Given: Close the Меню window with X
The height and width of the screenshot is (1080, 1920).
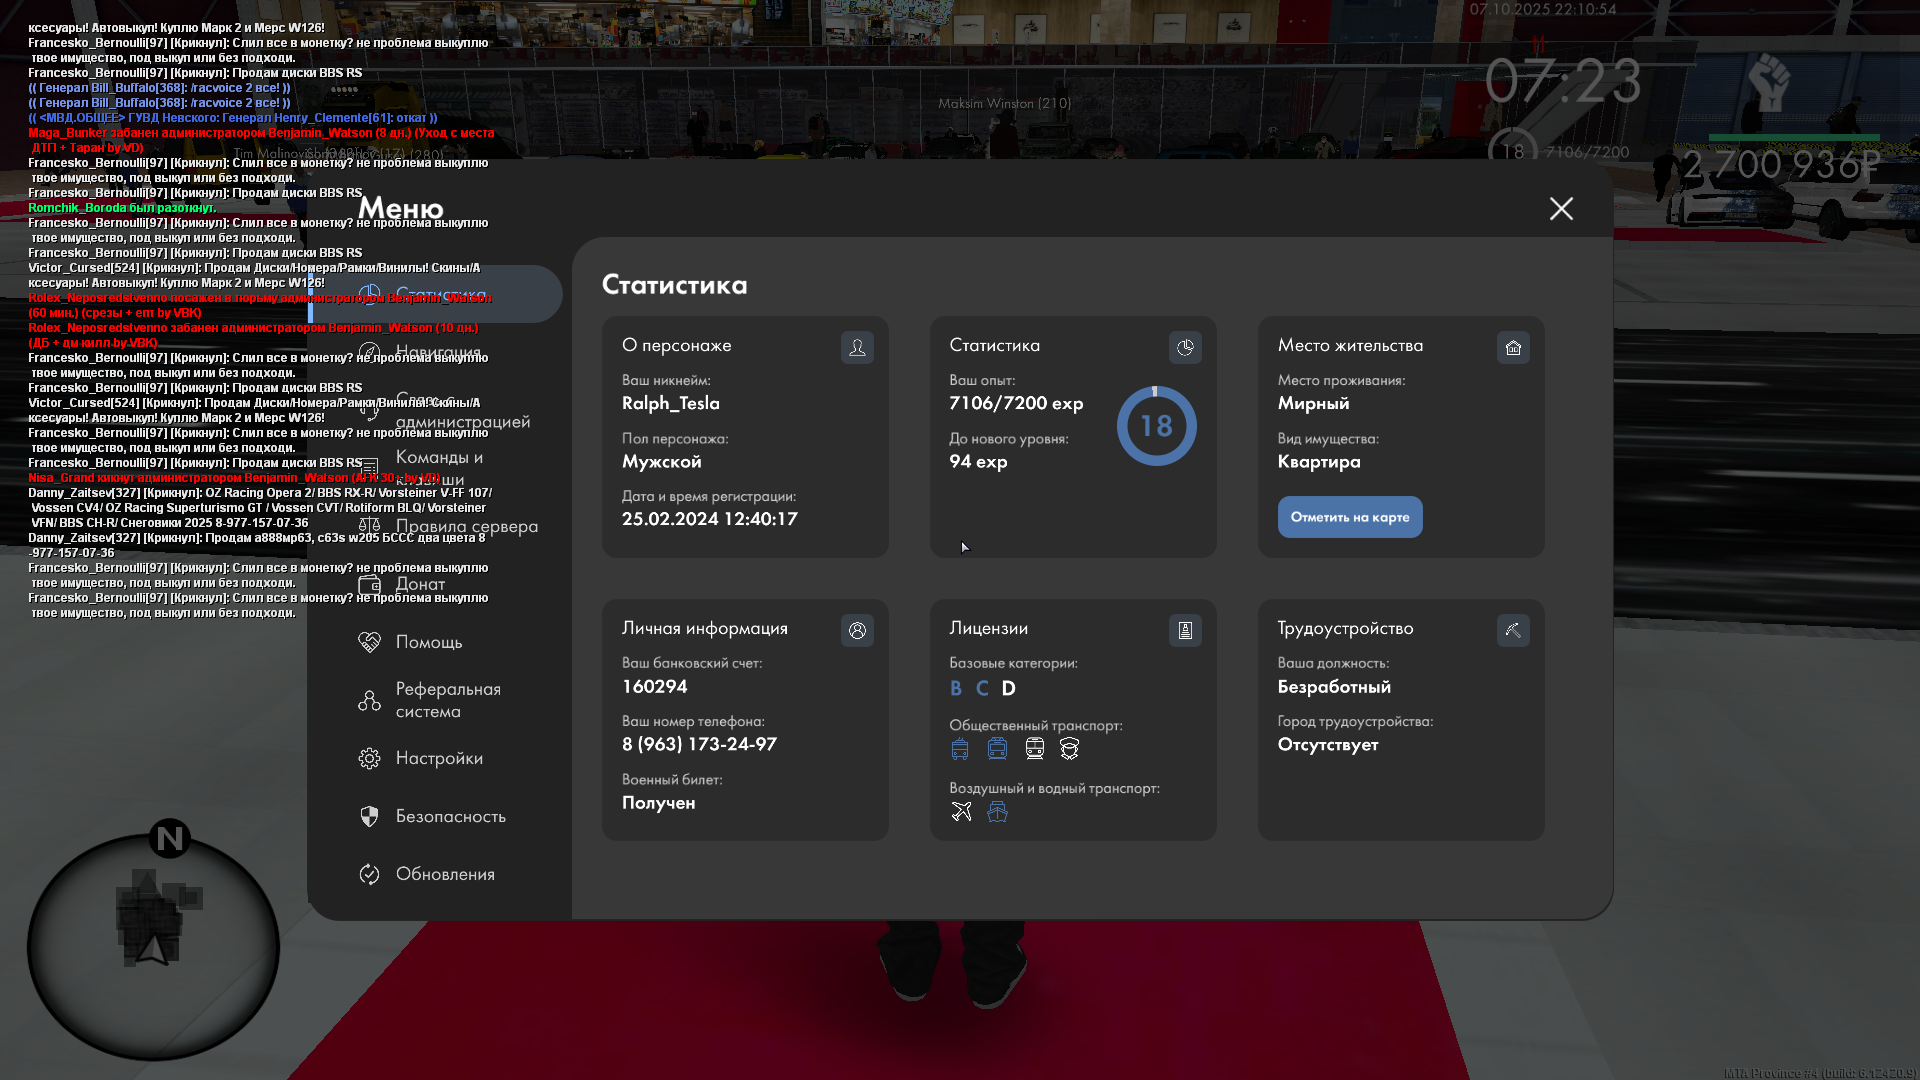Looking at the screenshot, I should click(x=1561, y=208).
